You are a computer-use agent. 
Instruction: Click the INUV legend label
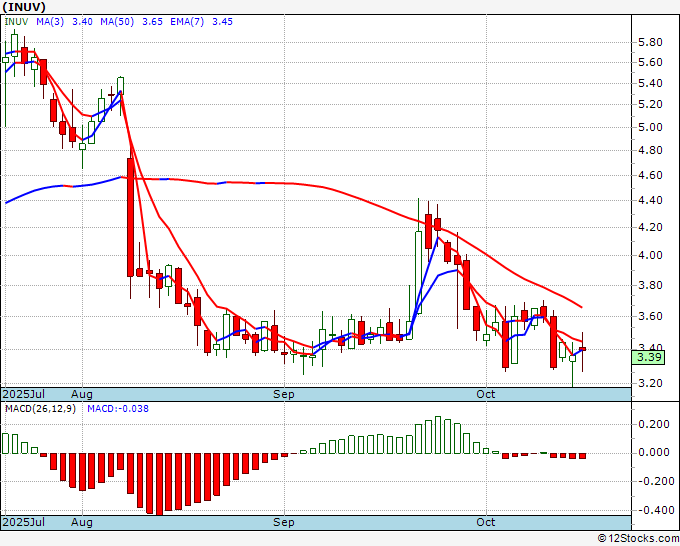point(16,22)
